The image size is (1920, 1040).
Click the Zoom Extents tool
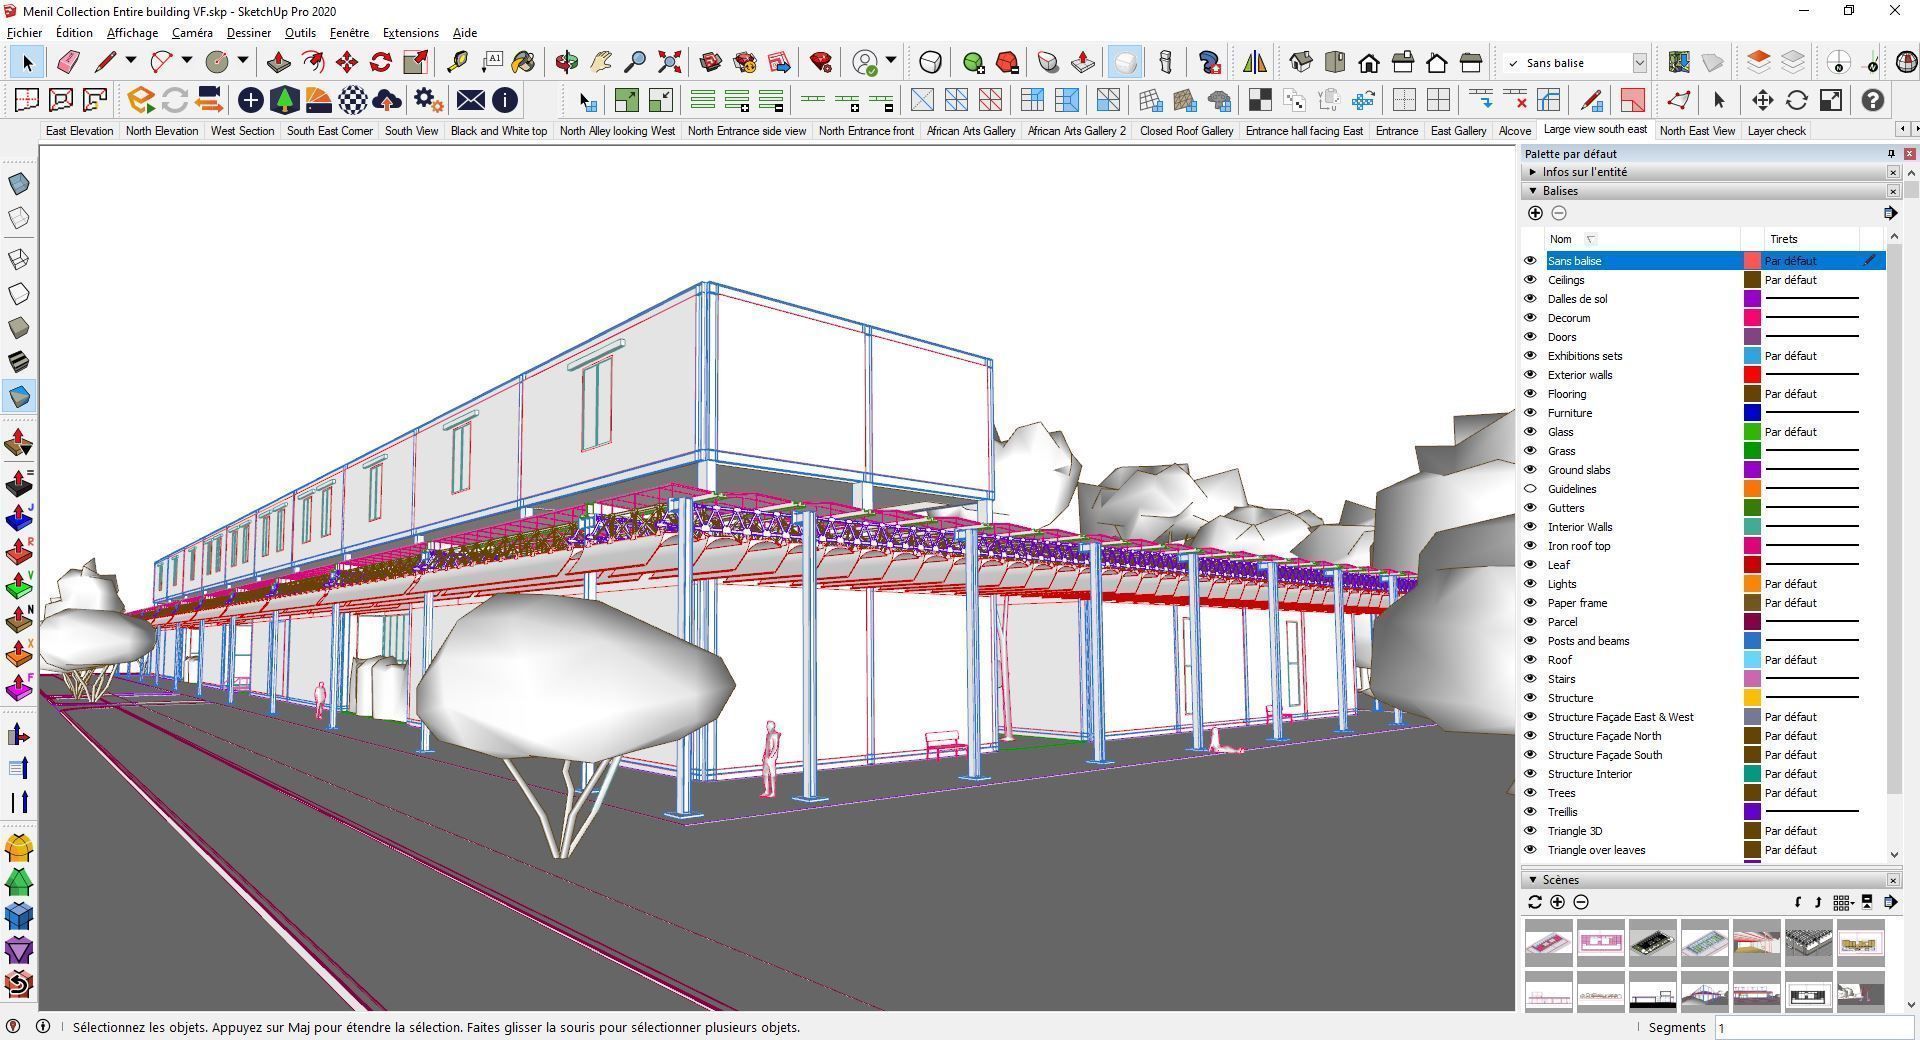pyautogui.click(x=669, y=62)
